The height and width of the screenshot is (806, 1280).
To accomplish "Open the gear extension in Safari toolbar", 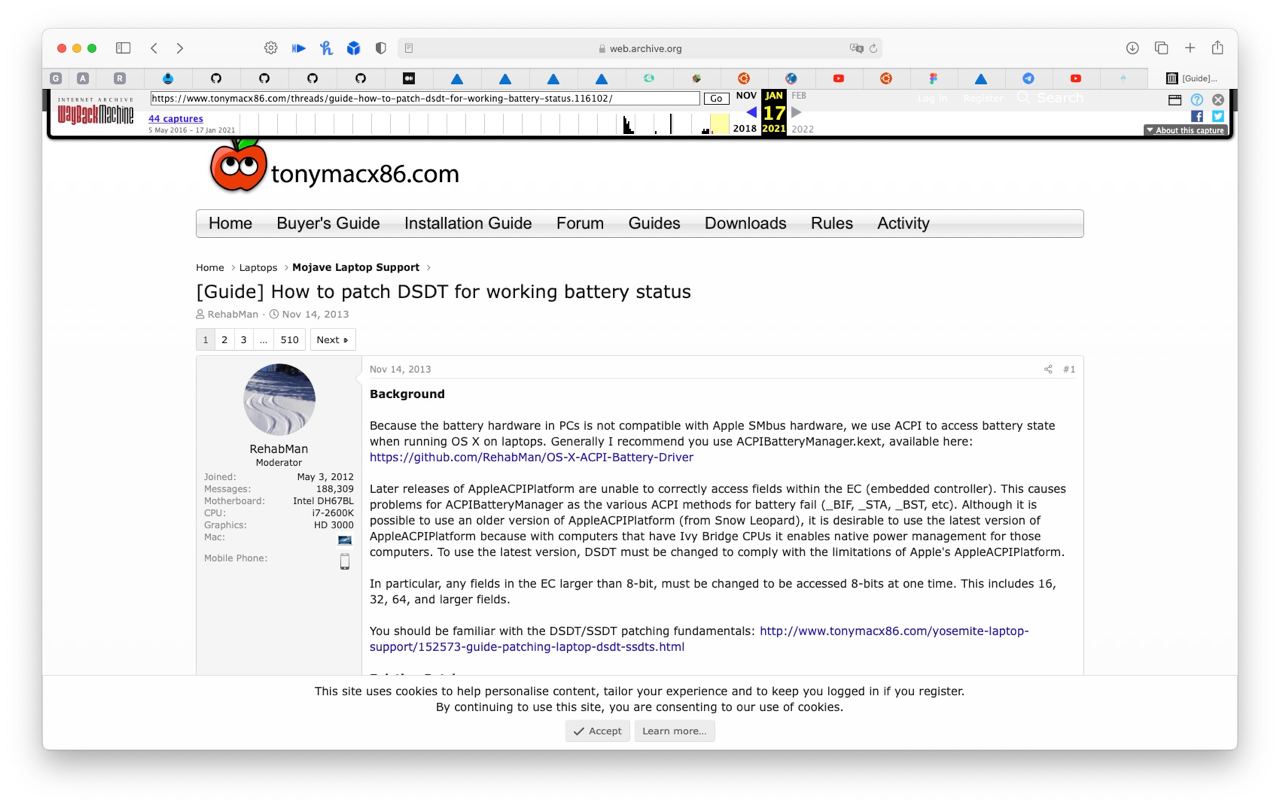I will coord(271,48).
